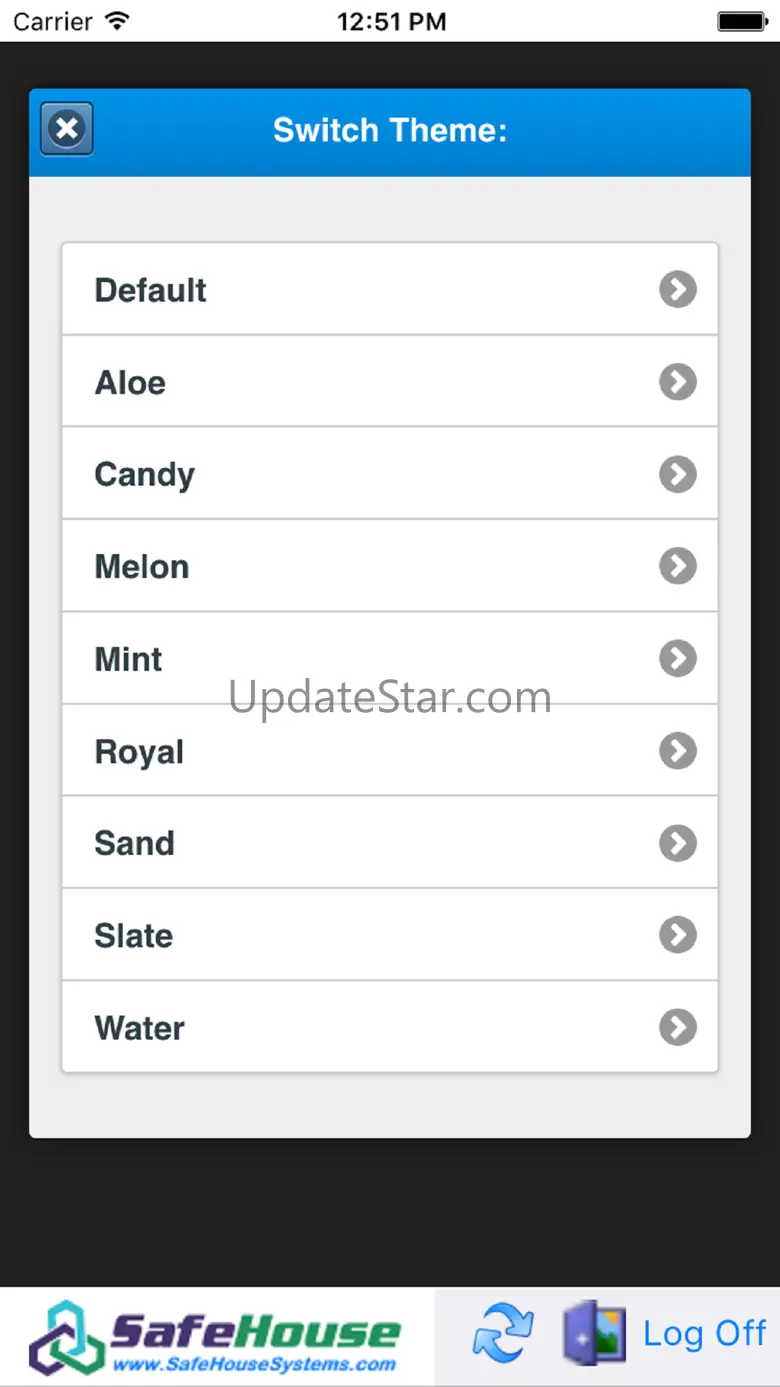Screen dimensions: 780x1387
Task: Click the chevron on the Slate row
Action: (x=677, y=936)
